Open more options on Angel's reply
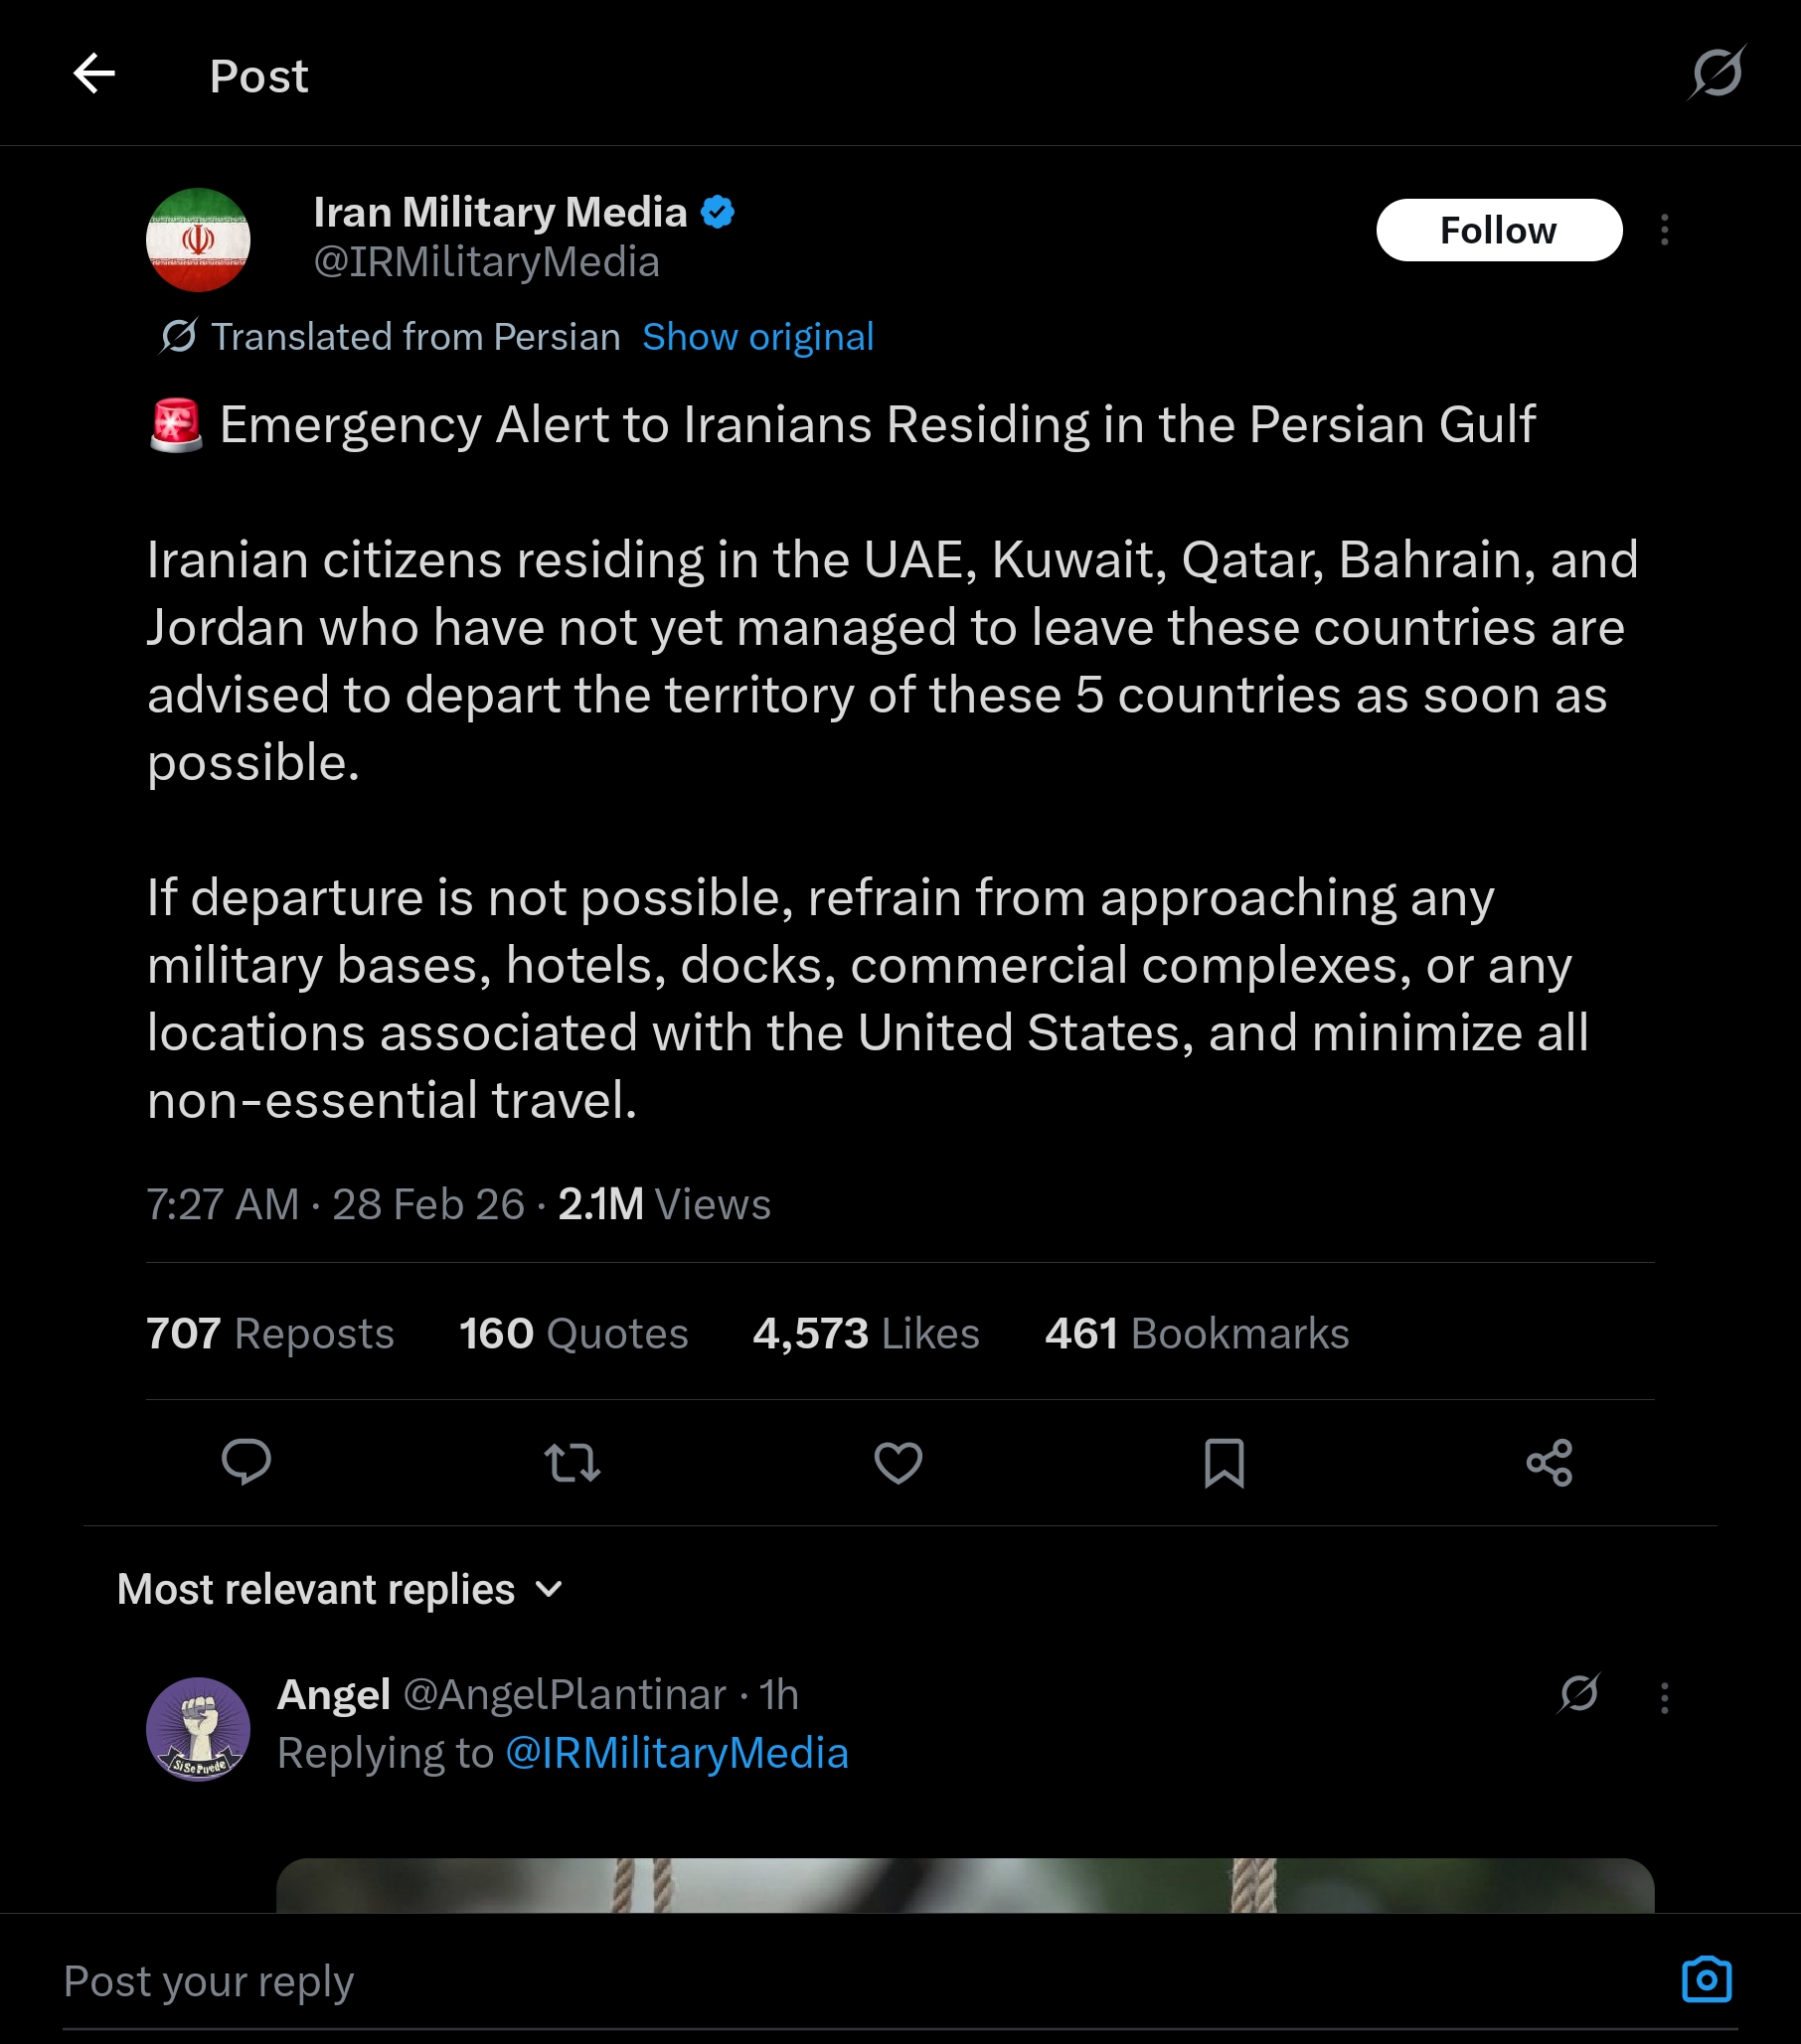Image resolution: width=1801 pixels, height=2044 pixels. pyautogui.click(x=1664, y=1698)
